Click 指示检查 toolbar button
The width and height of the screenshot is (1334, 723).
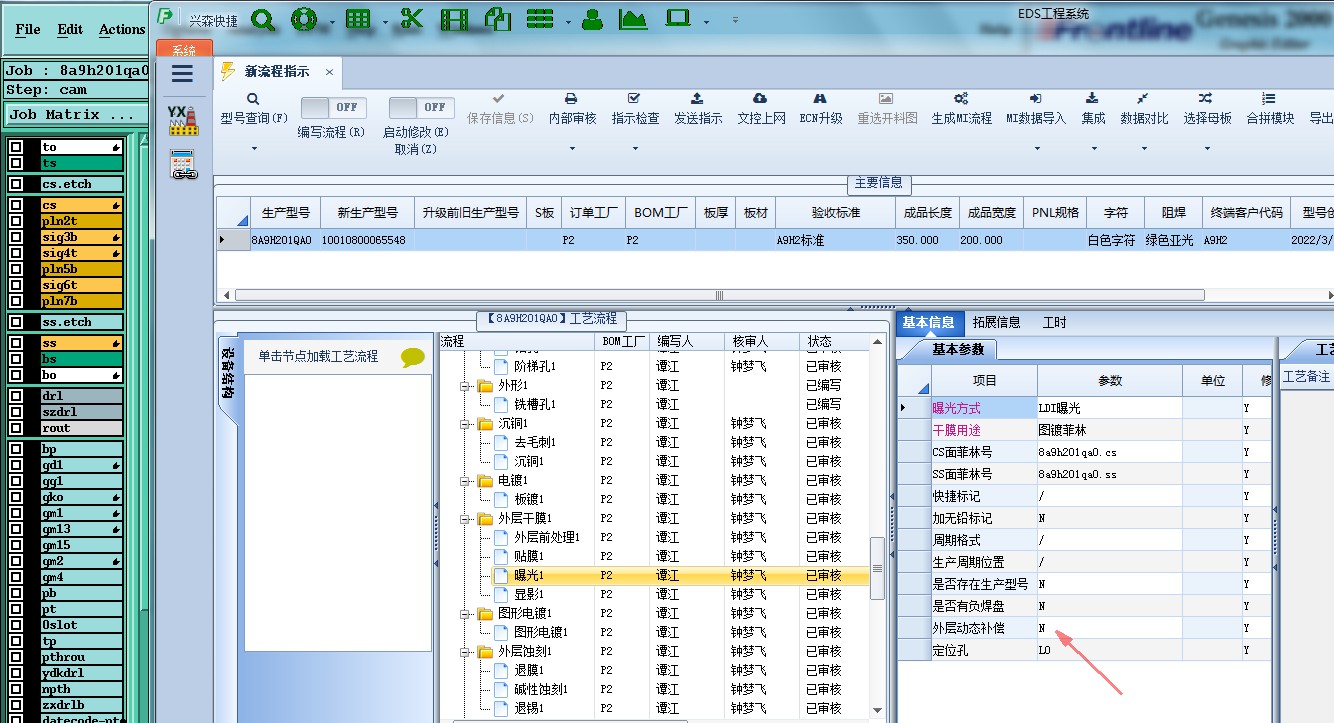tap(635, 109)
